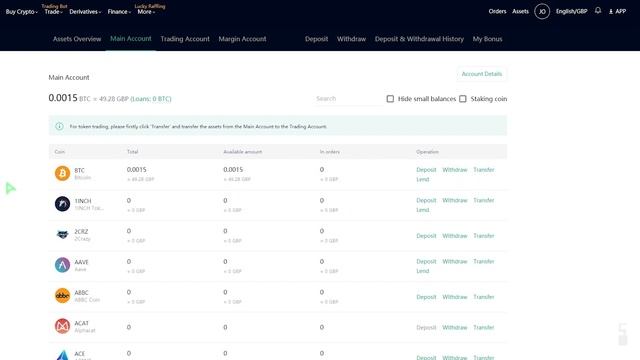Click Withdraw for BTC row

pyautogui.click(x=455, y=169)
